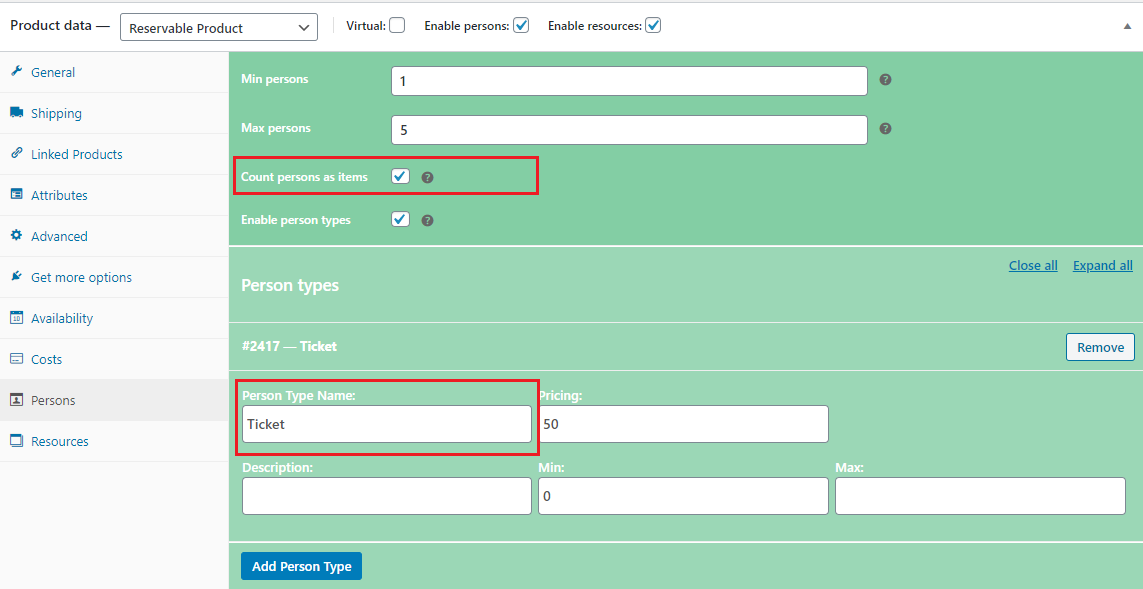
Task: Click help icon beside Enable person types
Action: pyautogui.click(x=427, y=220)
